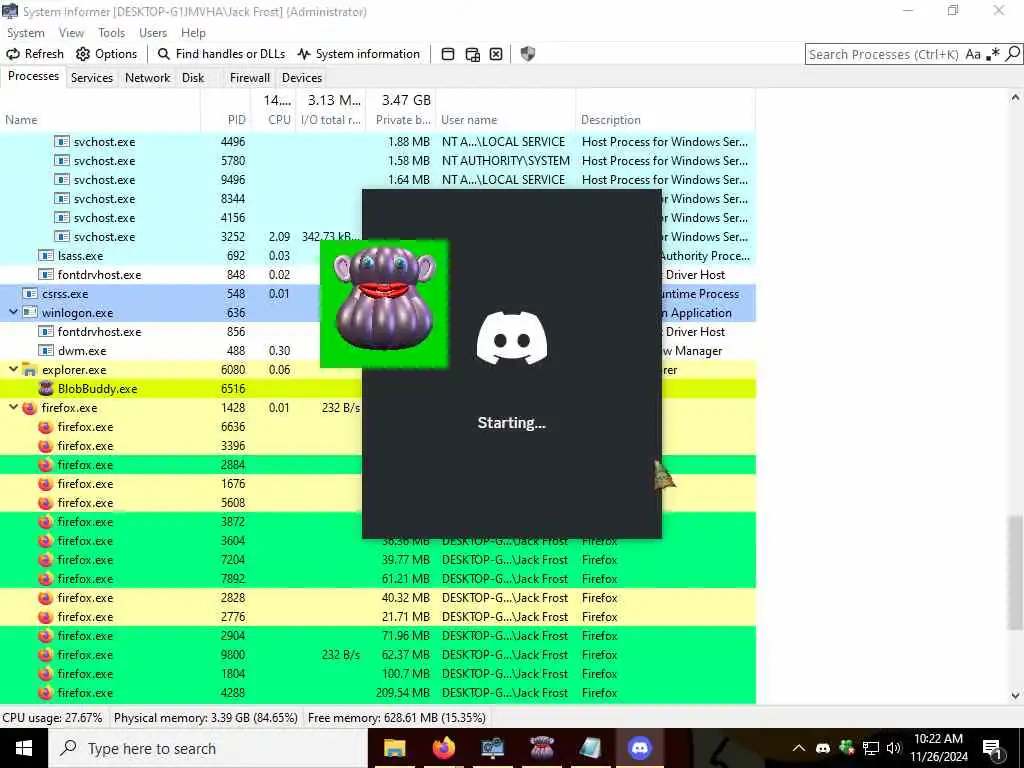Switch to the Network tab
Screen dimensions: 1024x768
148,78
